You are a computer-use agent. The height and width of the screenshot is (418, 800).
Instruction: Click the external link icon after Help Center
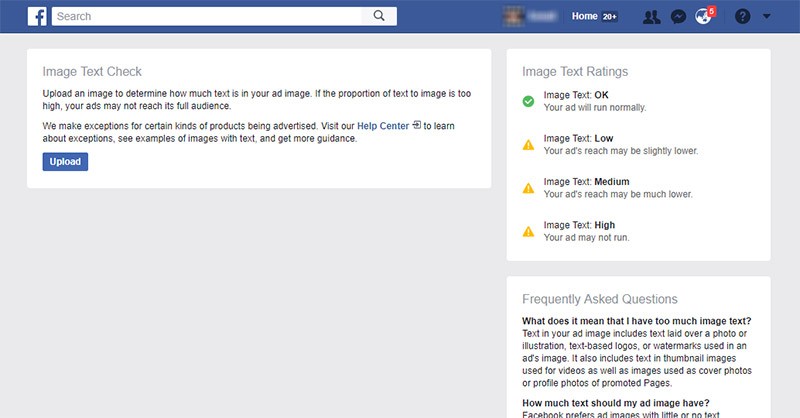[x=417, y=125]
